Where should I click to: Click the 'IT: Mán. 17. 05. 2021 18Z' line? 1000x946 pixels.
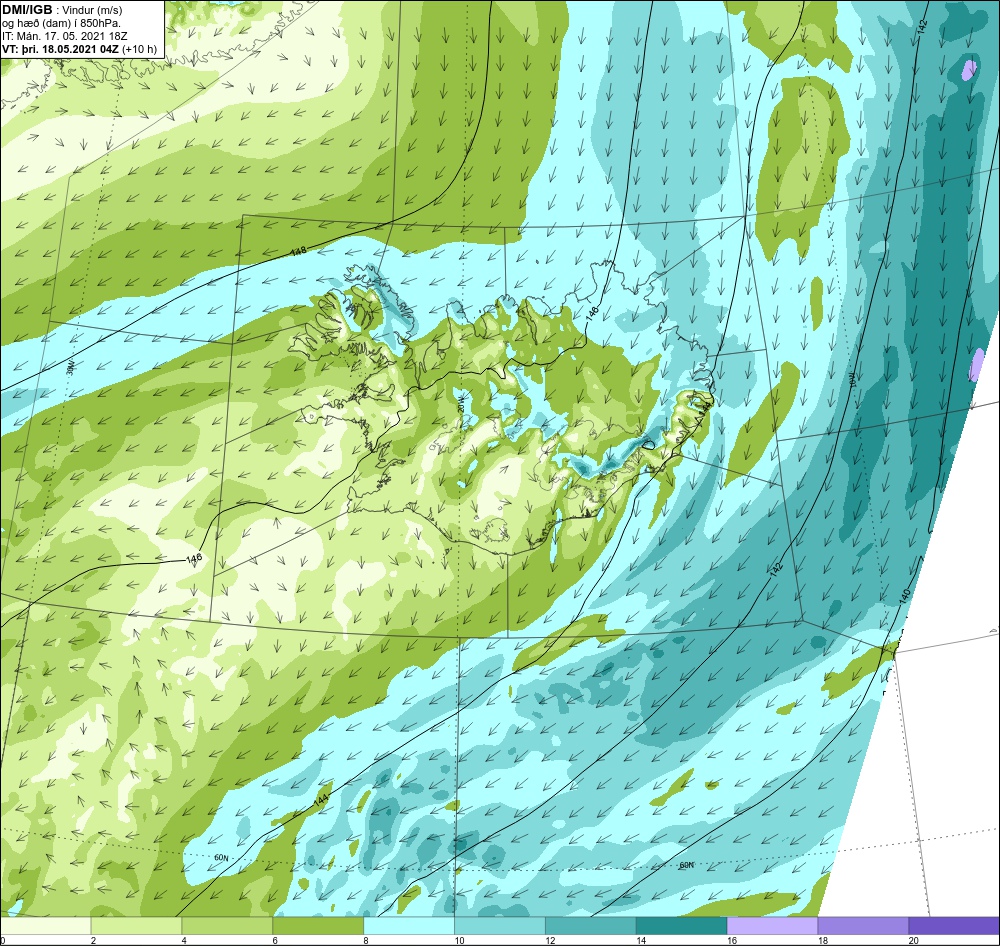pos(65,36)
